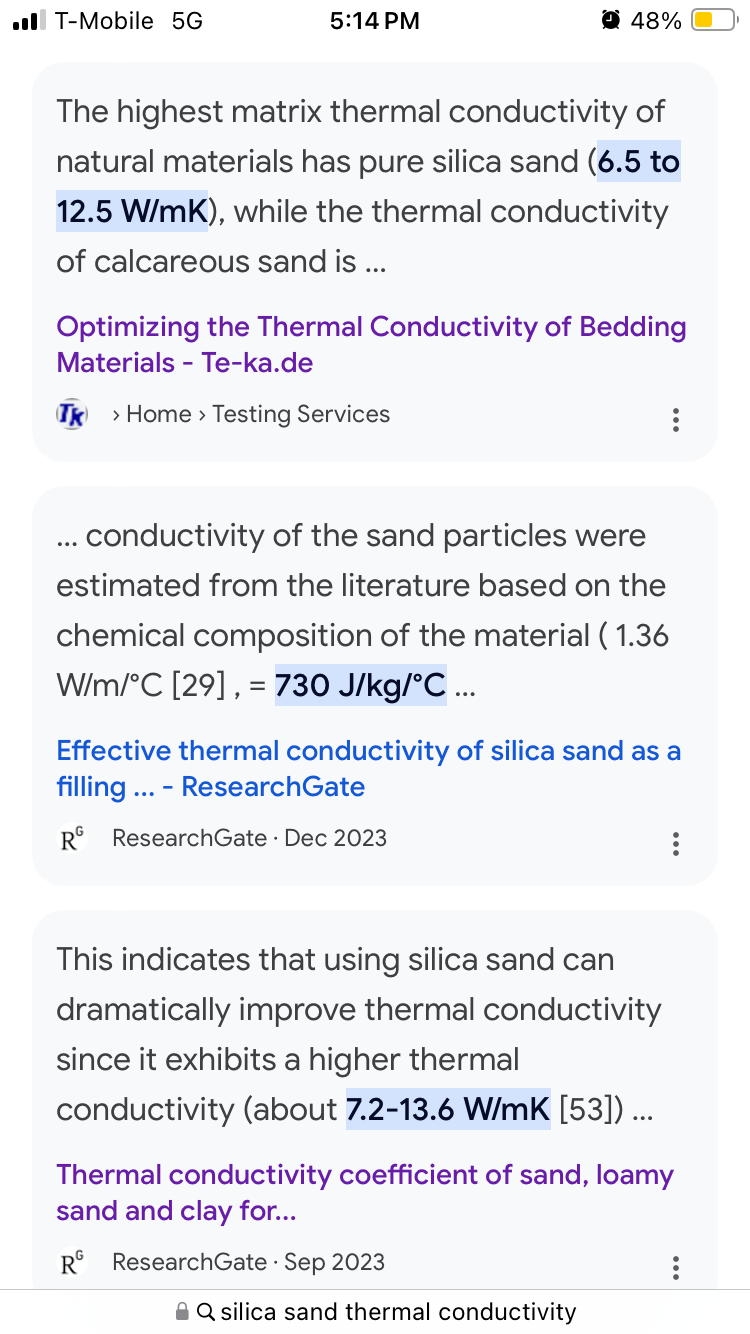Tap the magnifier icon in address bar
This screenshot has height=1334, width=750.
click(206, 1311)
